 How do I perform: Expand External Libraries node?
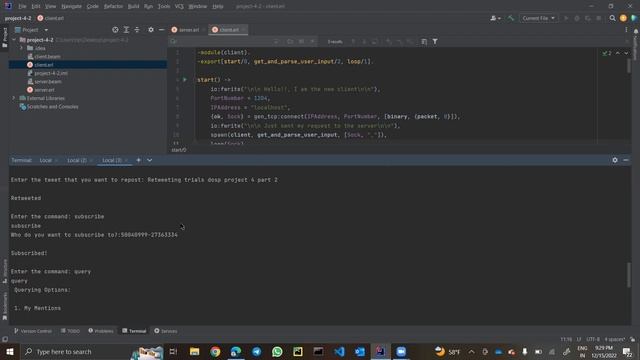(14, 98)
